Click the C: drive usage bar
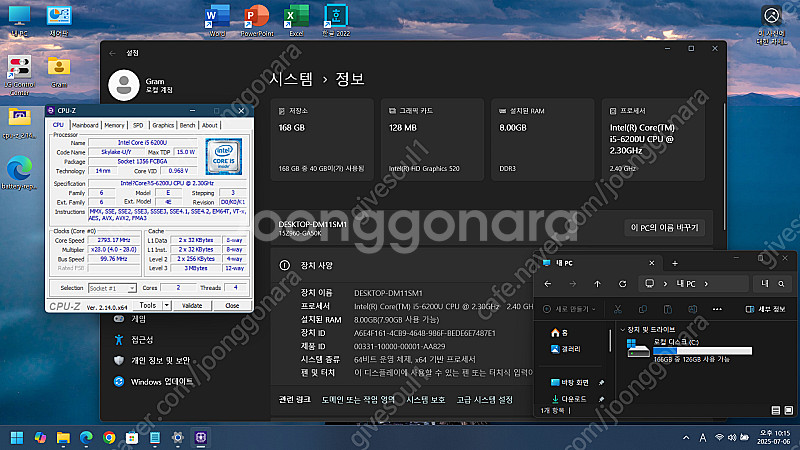 tap(703, 351)
